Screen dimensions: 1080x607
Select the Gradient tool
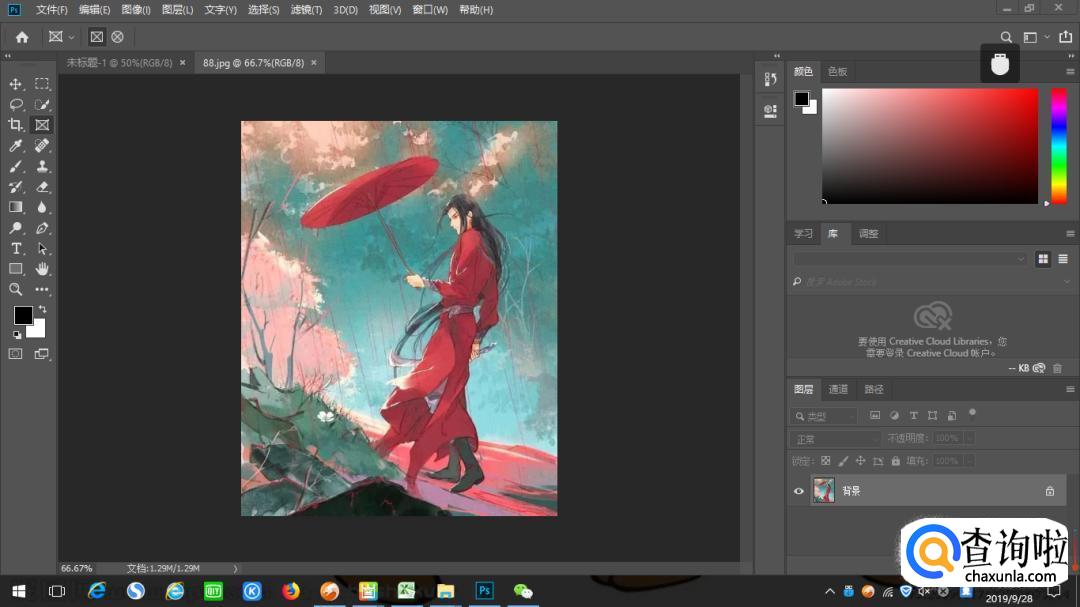[15, 207]
